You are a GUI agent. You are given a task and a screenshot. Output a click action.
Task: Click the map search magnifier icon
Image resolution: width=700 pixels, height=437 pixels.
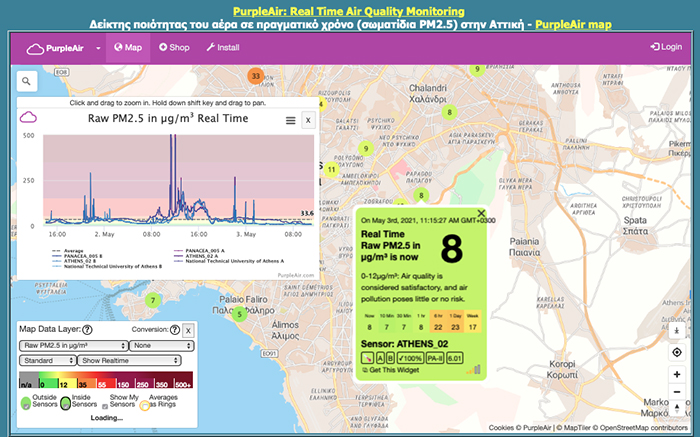[25, 82]
